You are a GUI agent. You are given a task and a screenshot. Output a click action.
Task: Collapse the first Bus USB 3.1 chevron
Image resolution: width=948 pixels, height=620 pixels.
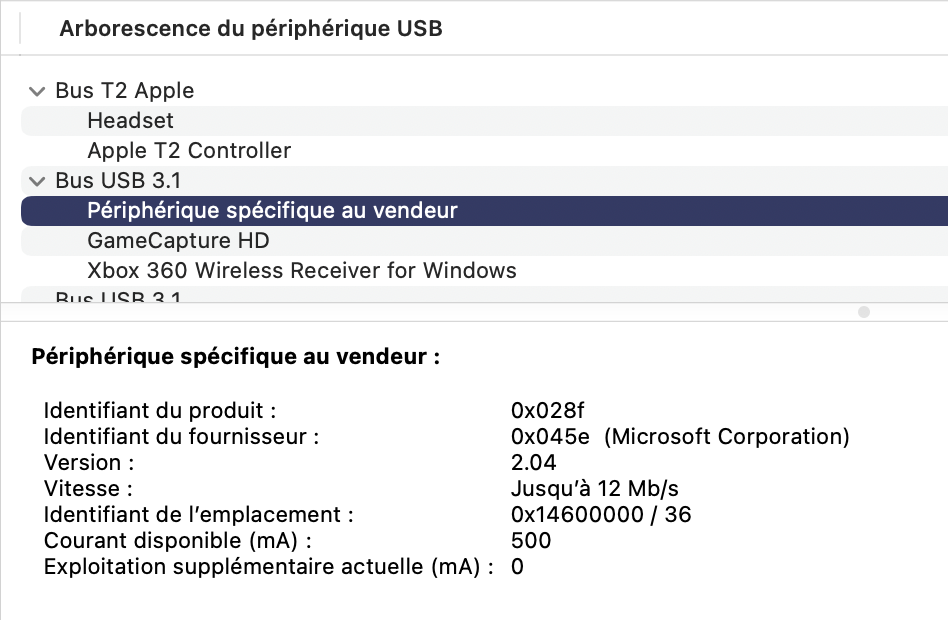38,181
